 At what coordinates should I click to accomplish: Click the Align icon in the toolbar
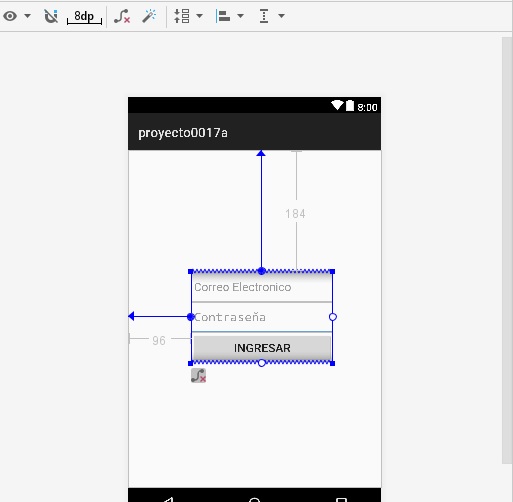223,16
